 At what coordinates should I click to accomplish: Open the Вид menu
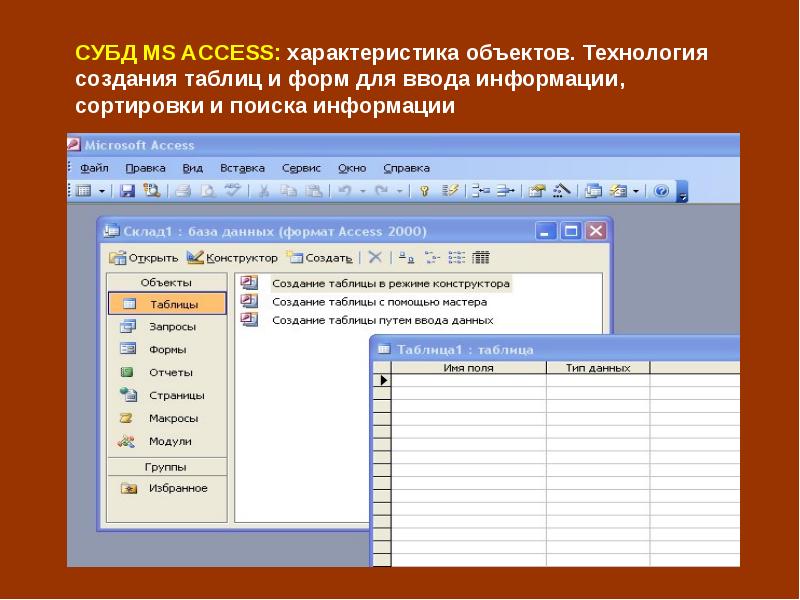(x=192, y=168)
